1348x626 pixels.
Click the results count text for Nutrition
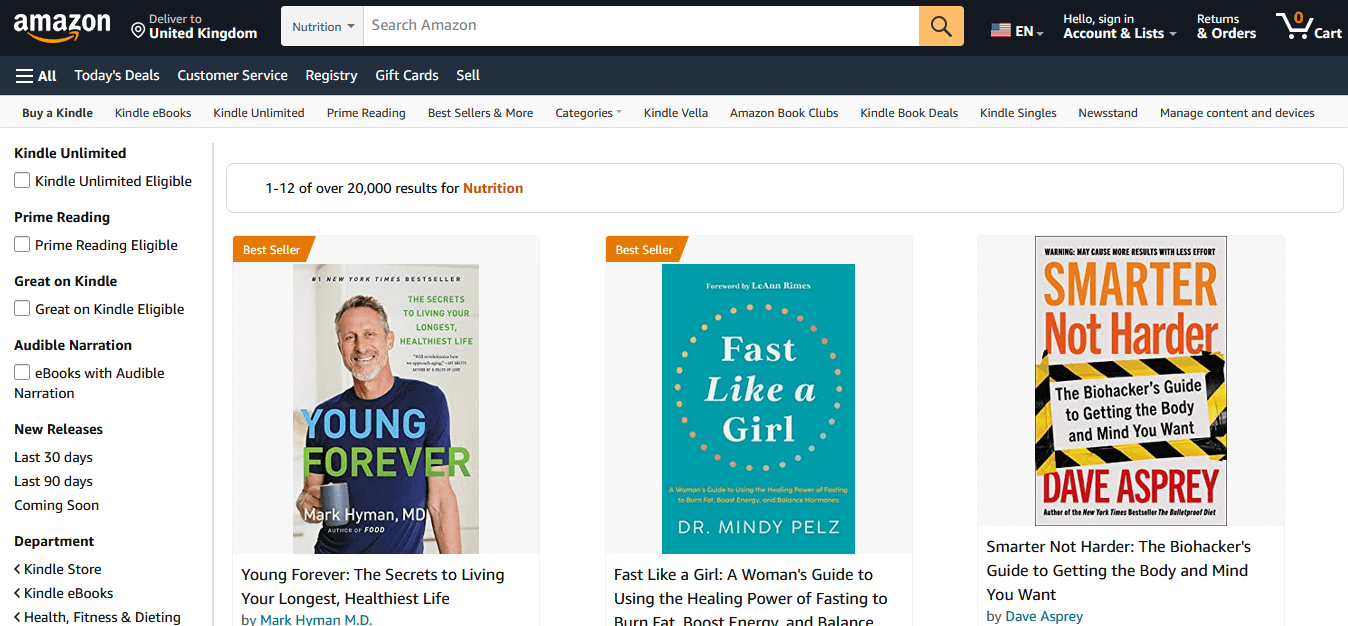394,188
